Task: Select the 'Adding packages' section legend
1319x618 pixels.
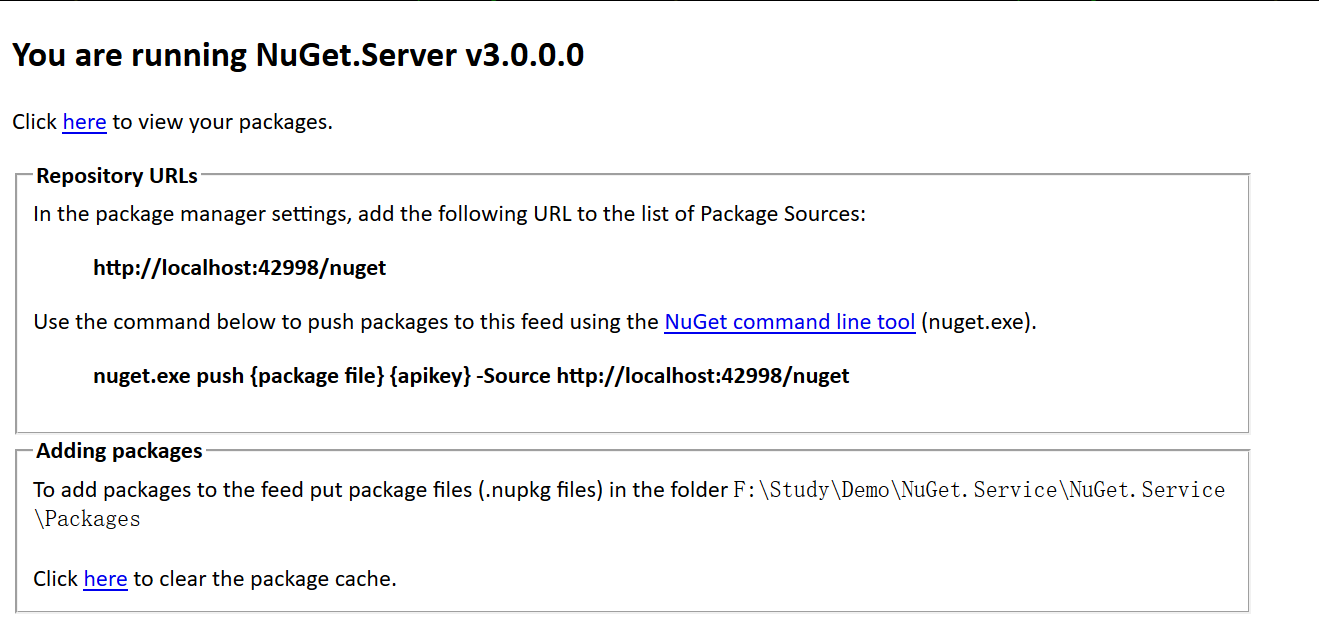Action: (x=119, y=451)
